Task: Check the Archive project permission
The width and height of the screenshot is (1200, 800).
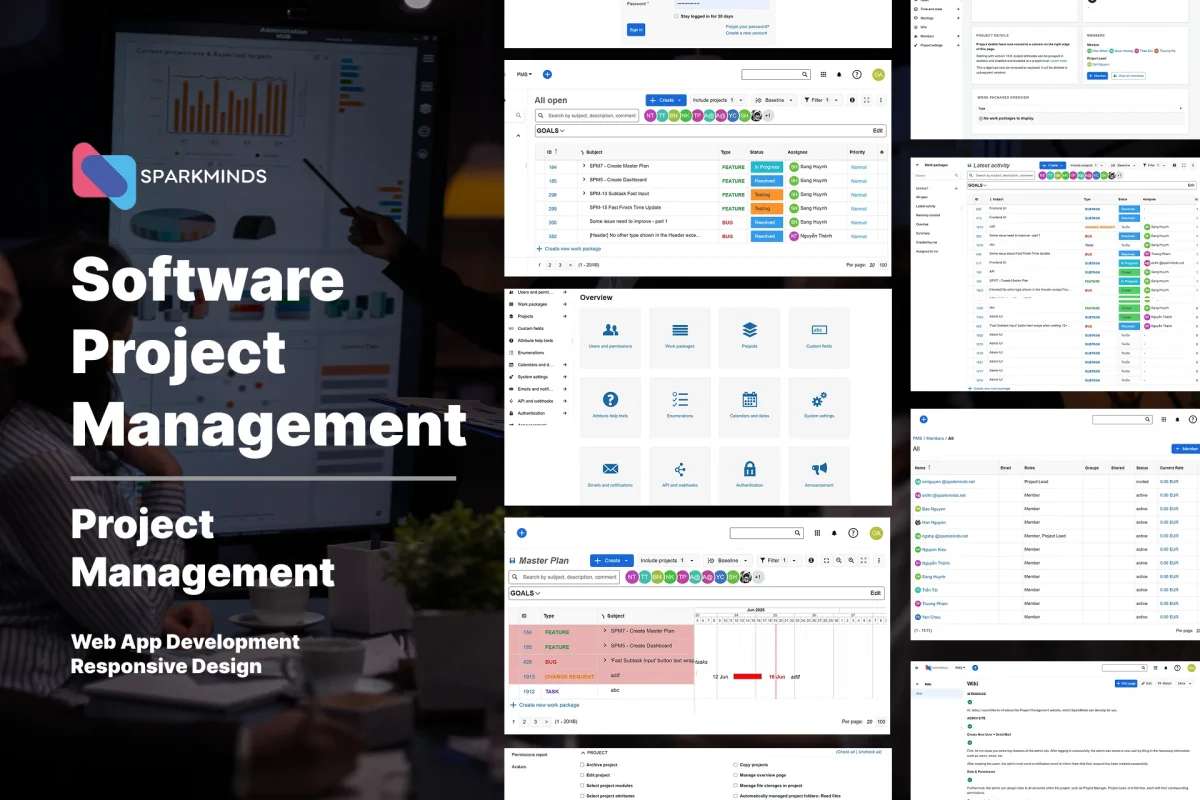Action: [581, 765]
